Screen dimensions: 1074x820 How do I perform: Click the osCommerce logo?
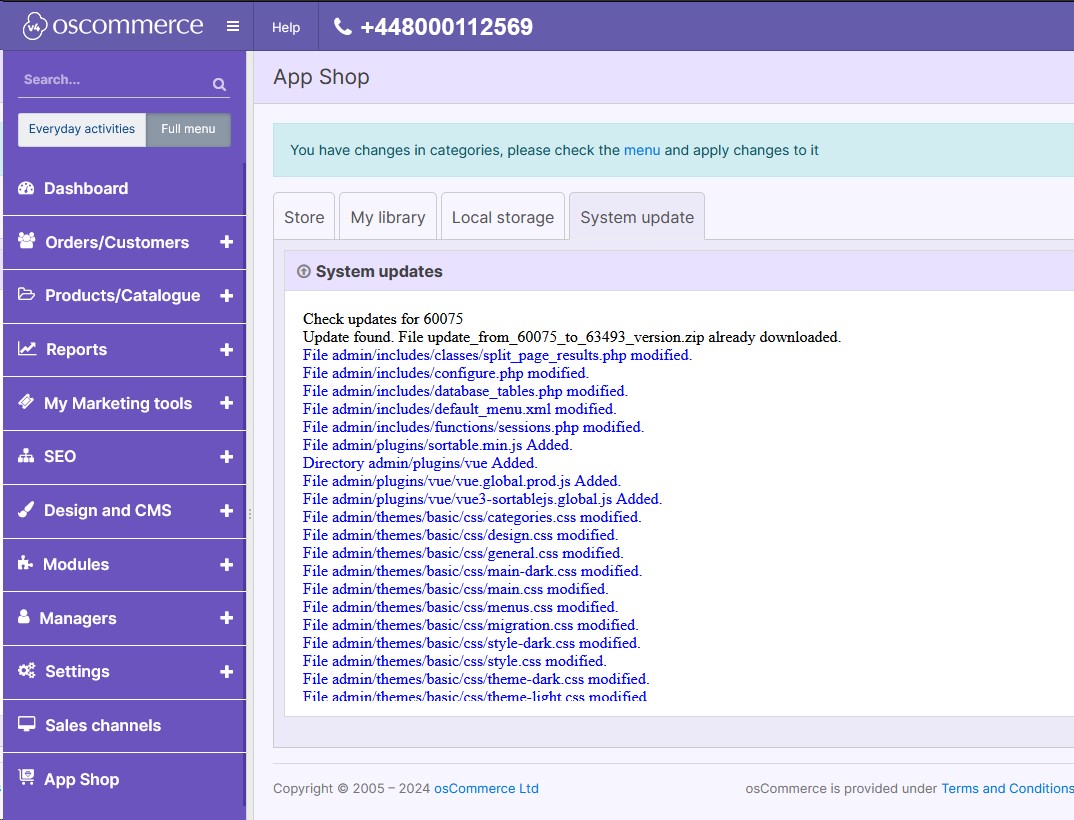[x=113, y=26]
